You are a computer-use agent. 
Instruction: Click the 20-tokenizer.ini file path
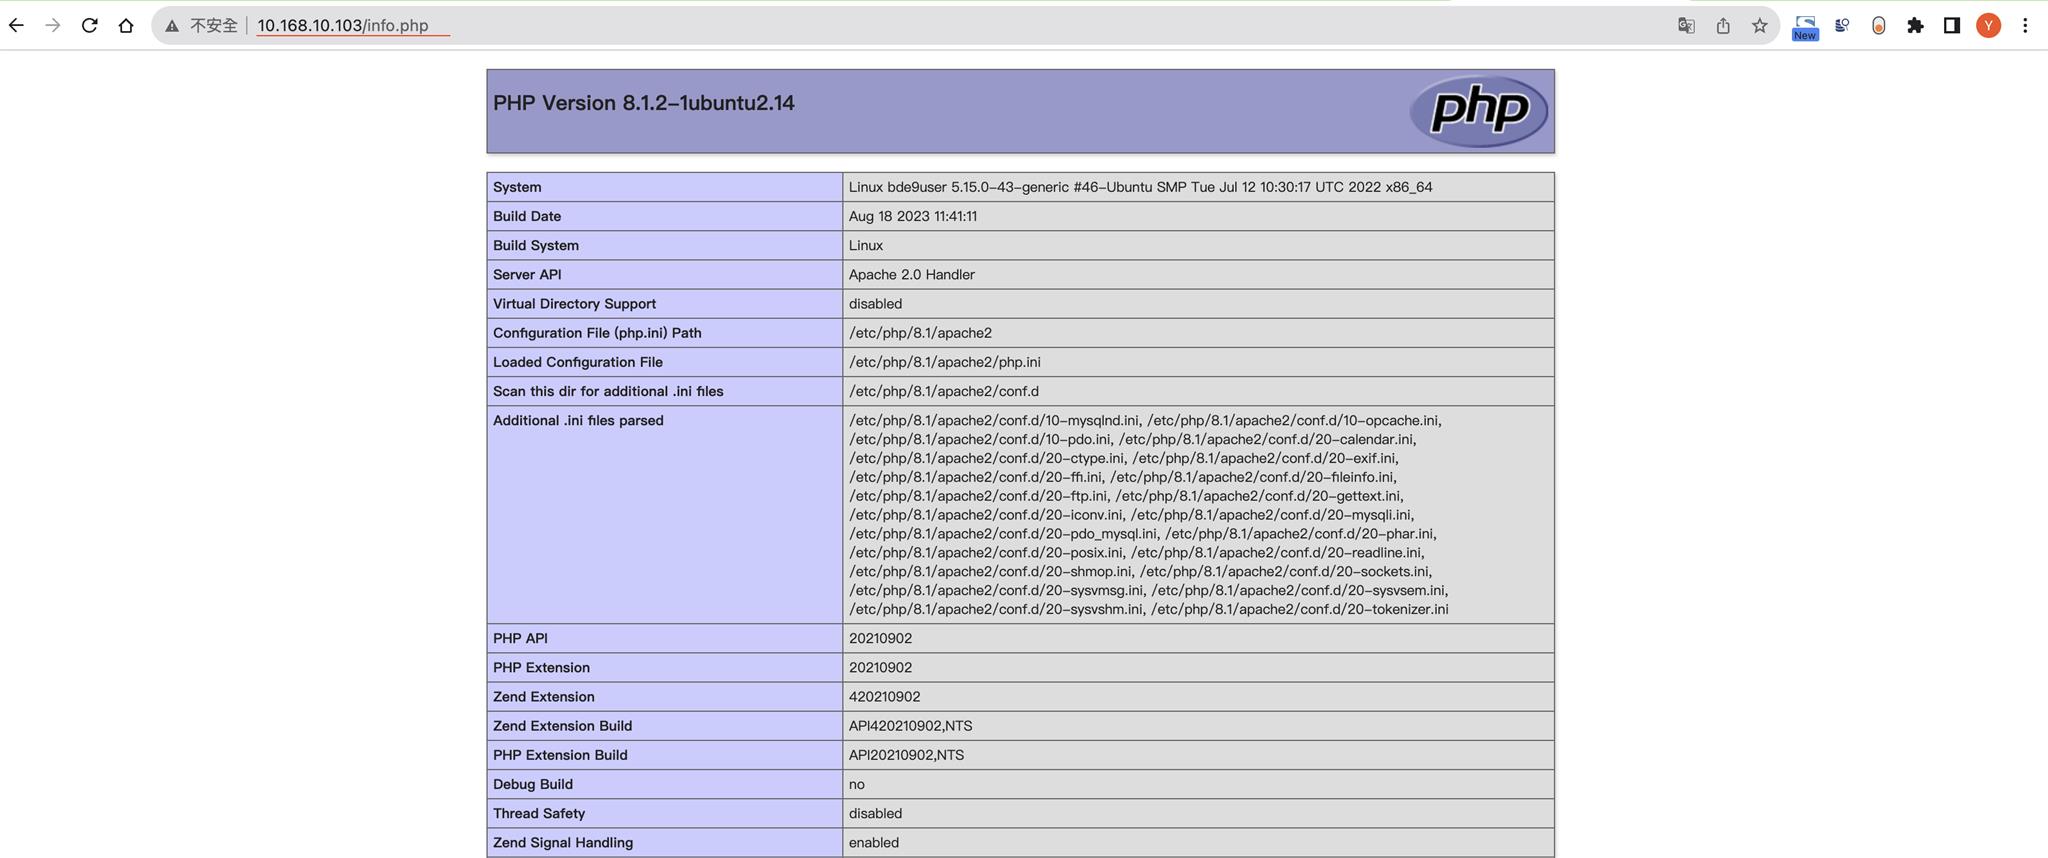(1299, 609)
